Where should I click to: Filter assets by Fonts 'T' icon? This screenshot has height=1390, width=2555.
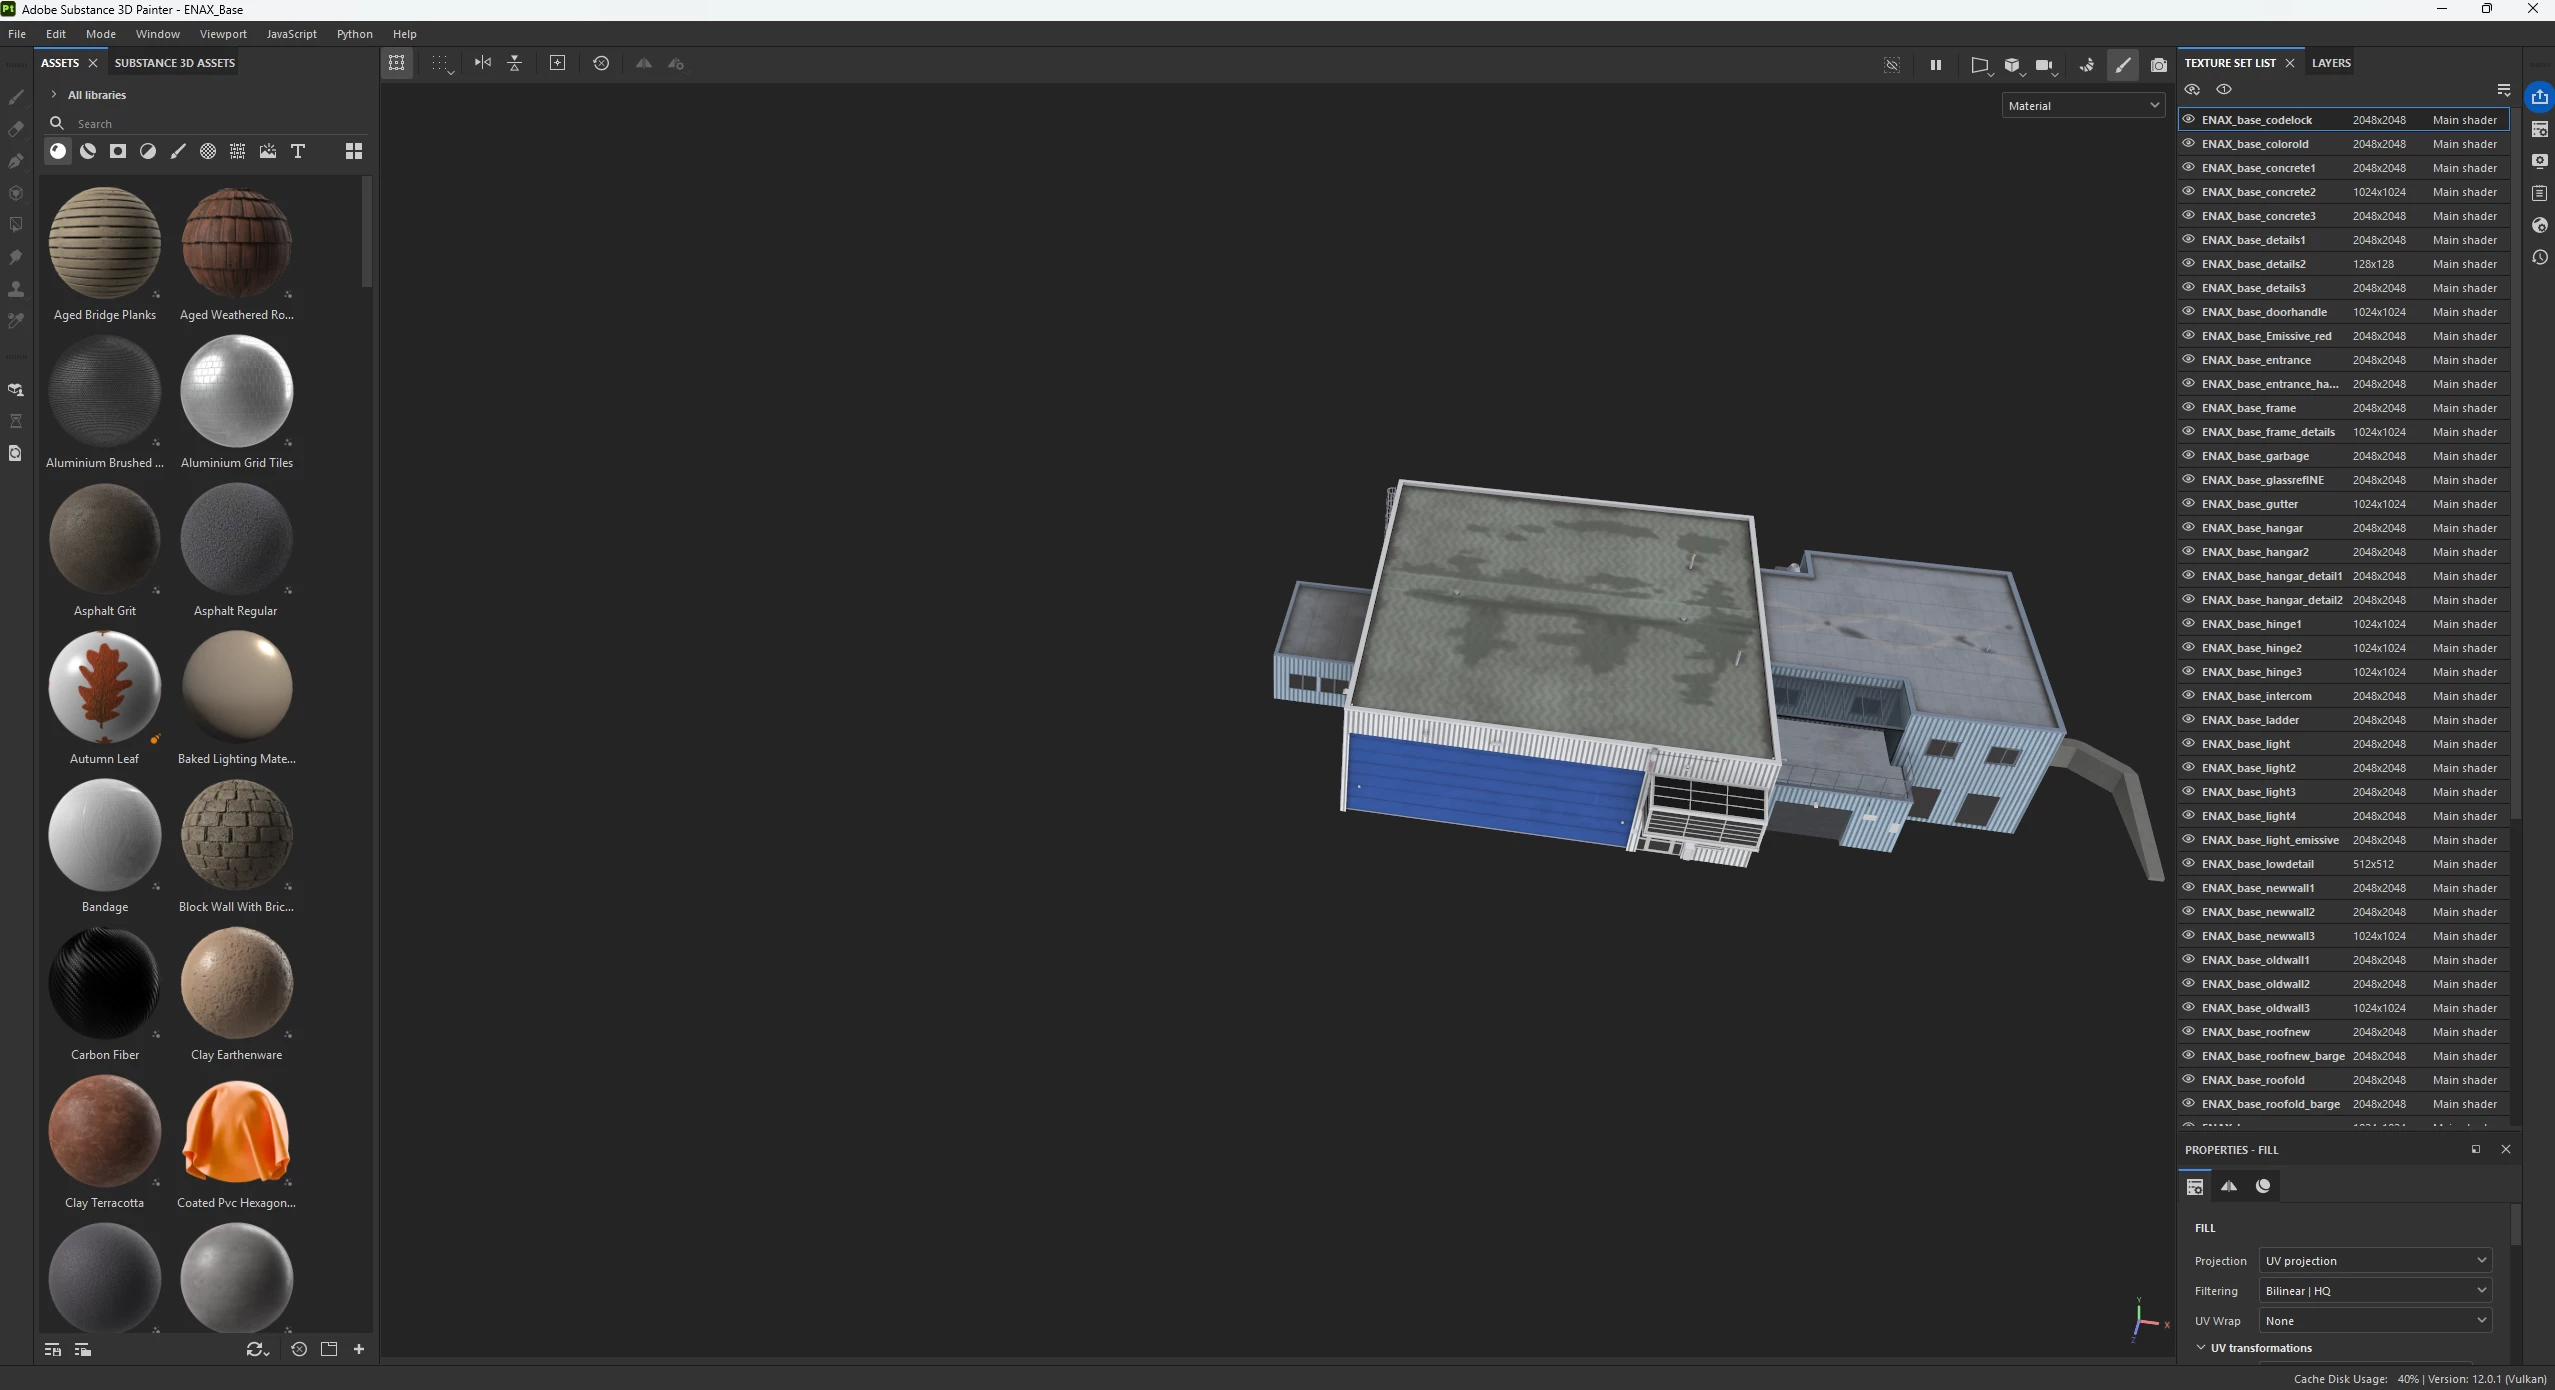(298, 151)
